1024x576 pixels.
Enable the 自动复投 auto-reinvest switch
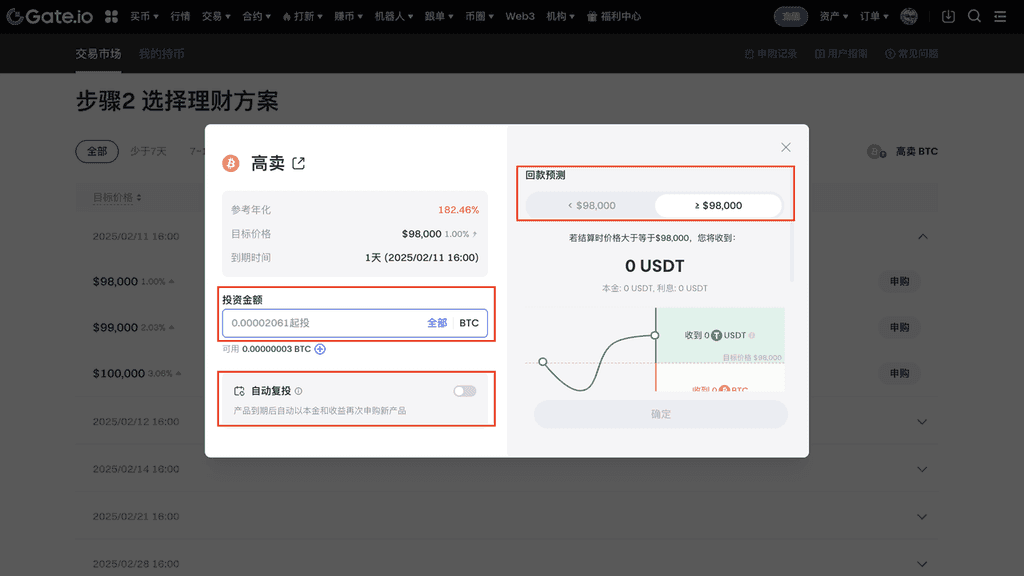tap(464, 391)
